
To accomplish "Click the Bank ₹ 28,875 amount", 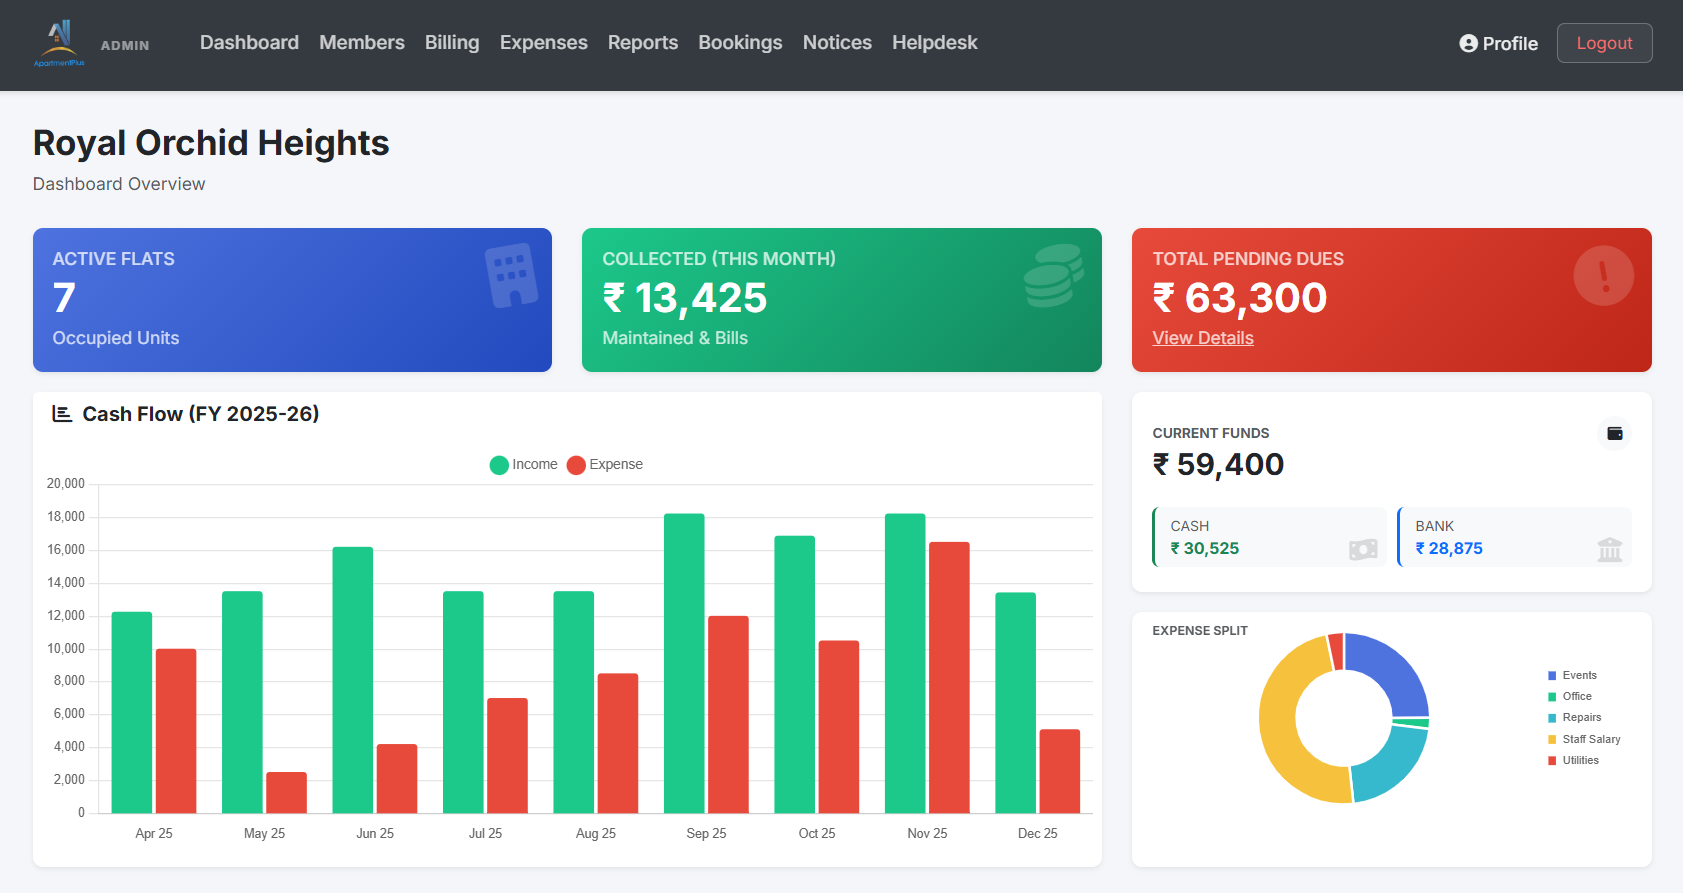I will click(1449, 548).
